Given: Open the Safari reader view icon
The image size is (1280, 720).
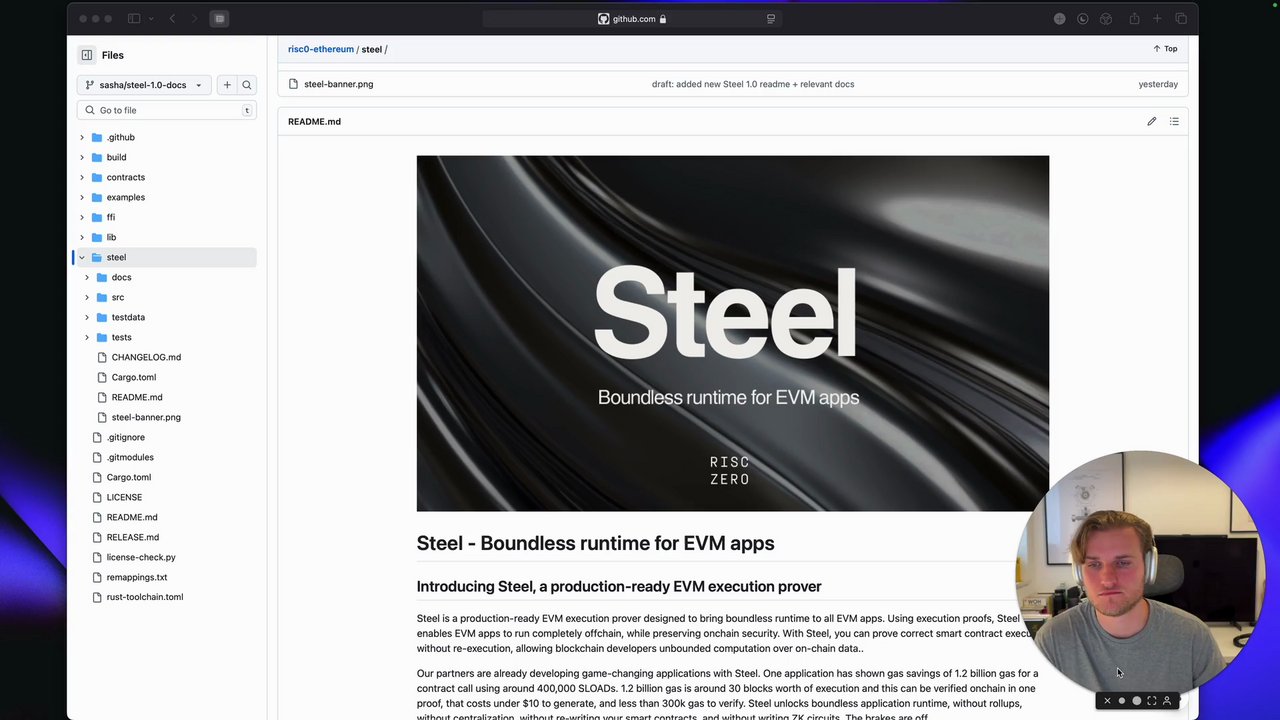Looking at the screenshot, I should (x=770, y=18).
